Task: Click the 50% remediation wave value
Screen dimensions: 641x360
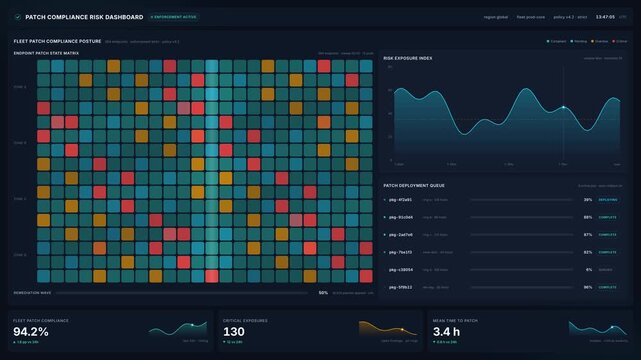Action: 323,293
